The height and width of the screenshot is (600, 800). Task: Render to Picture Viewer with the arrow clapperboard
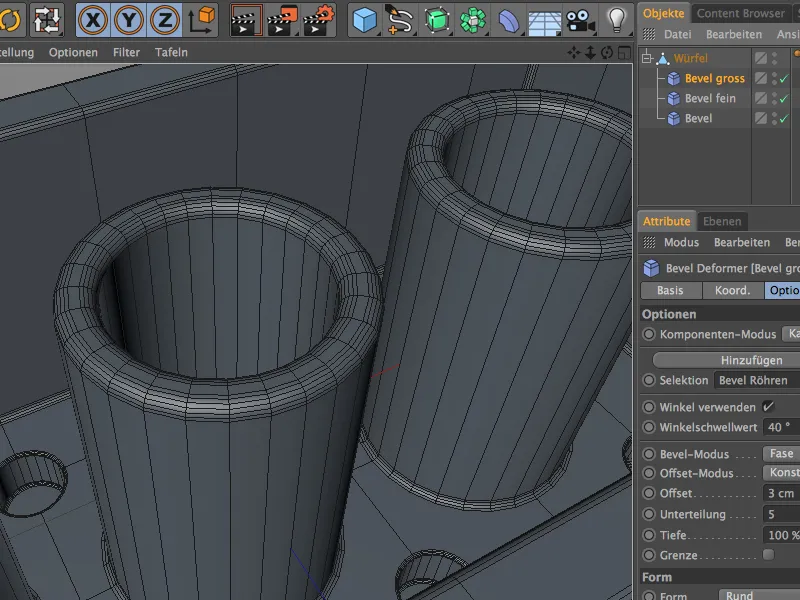[282, 20]
